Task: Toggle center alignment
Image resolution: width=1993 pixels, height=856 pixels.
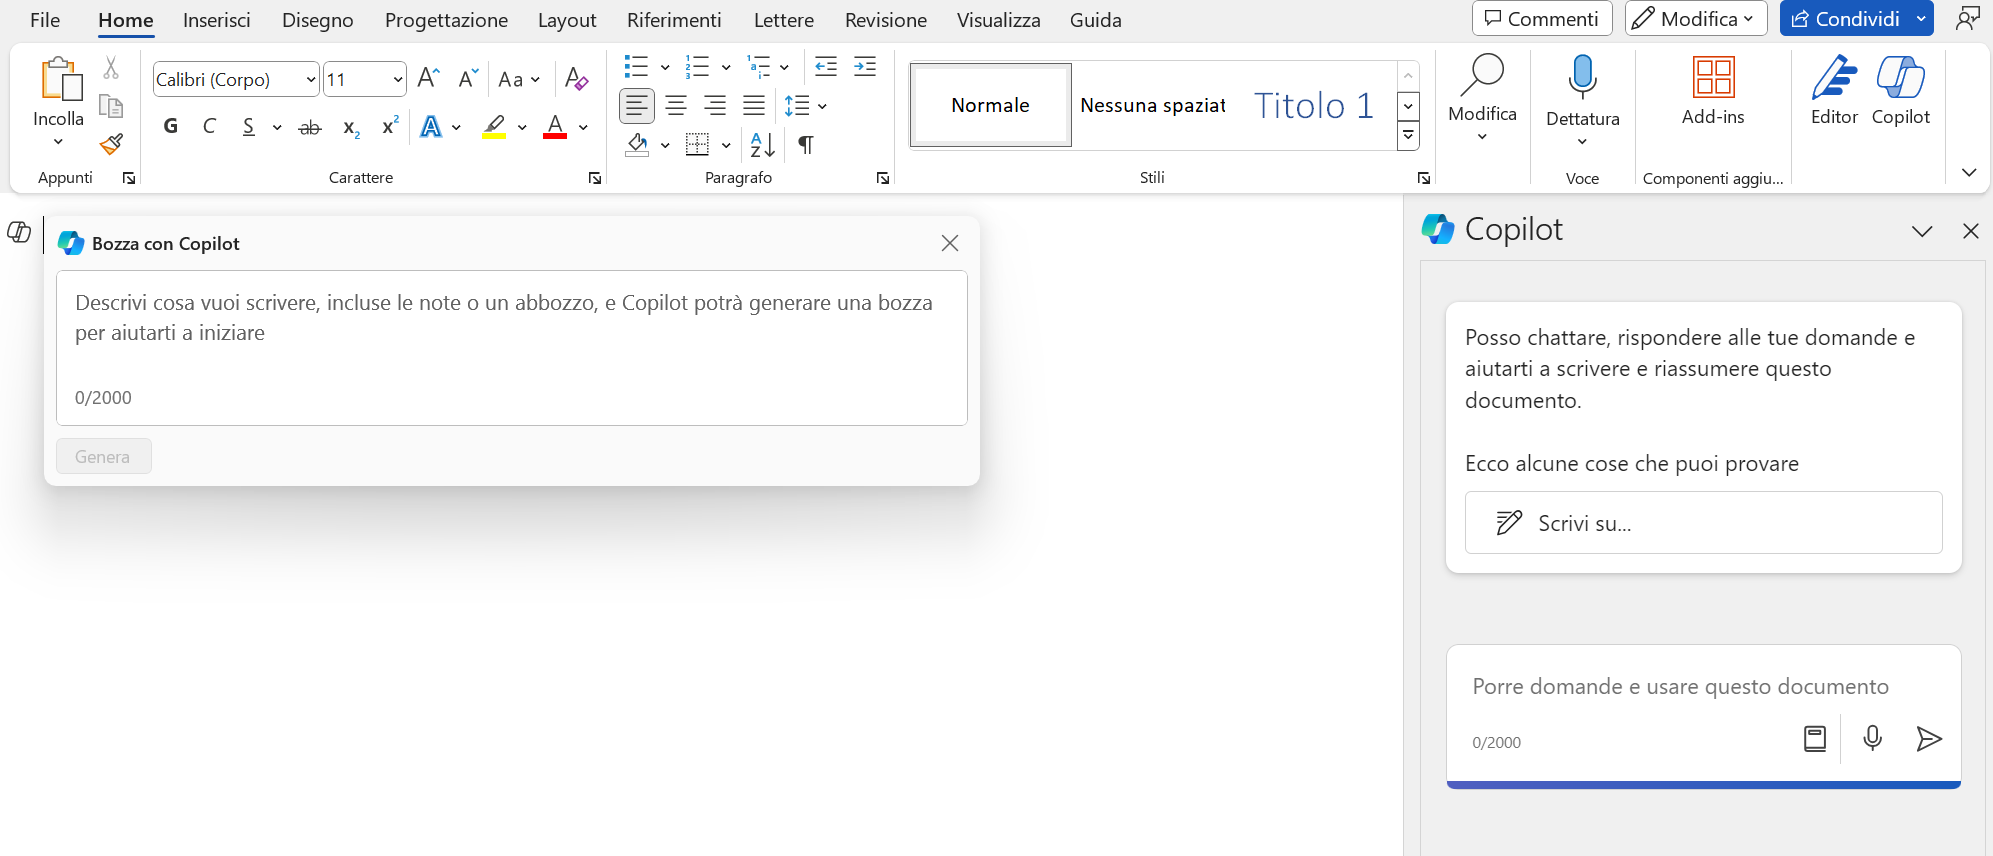Action: (x=676, y=105)
